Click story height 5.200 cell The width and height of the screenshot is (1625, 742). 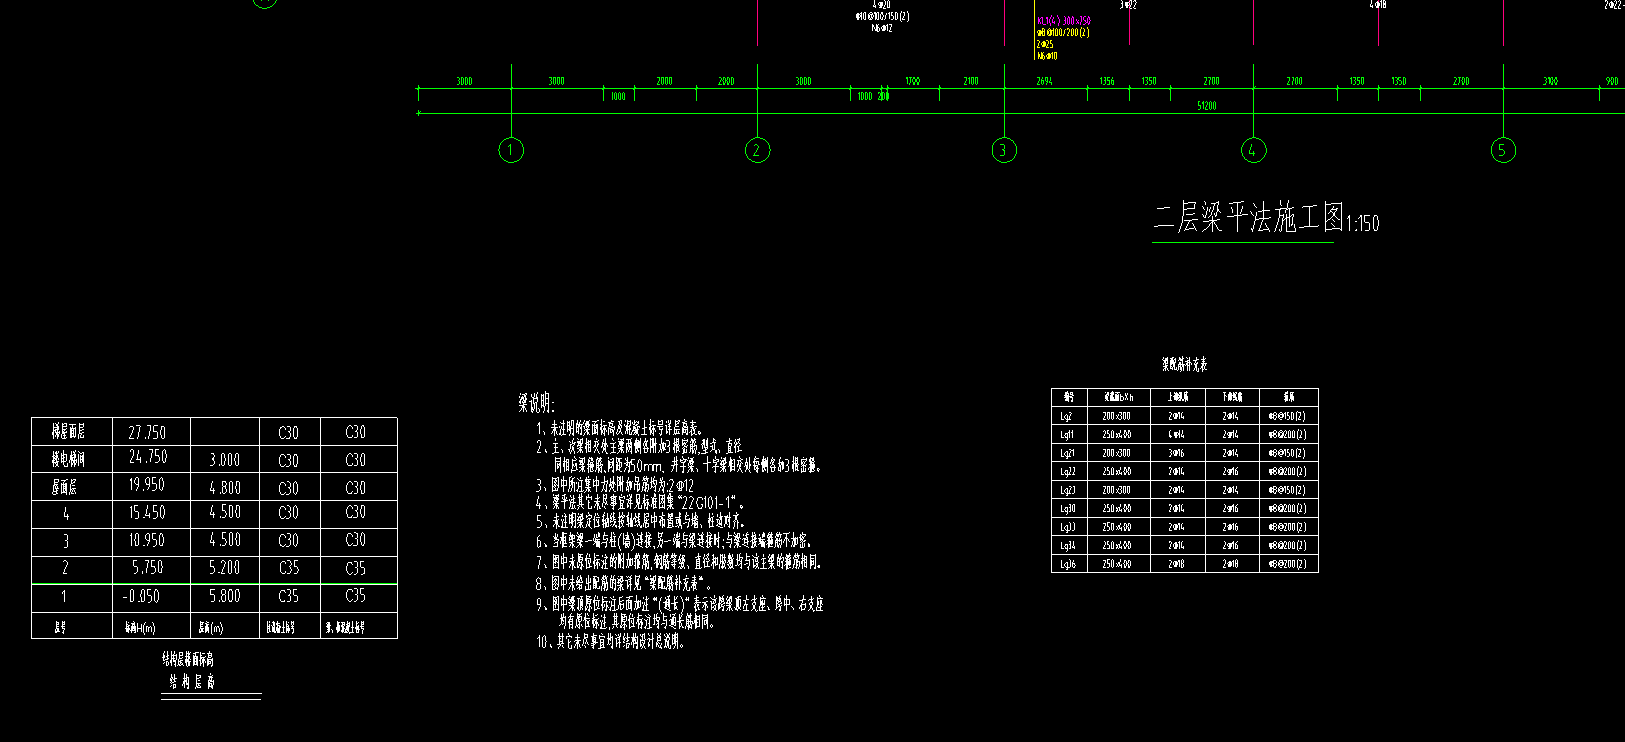[224, 567]
